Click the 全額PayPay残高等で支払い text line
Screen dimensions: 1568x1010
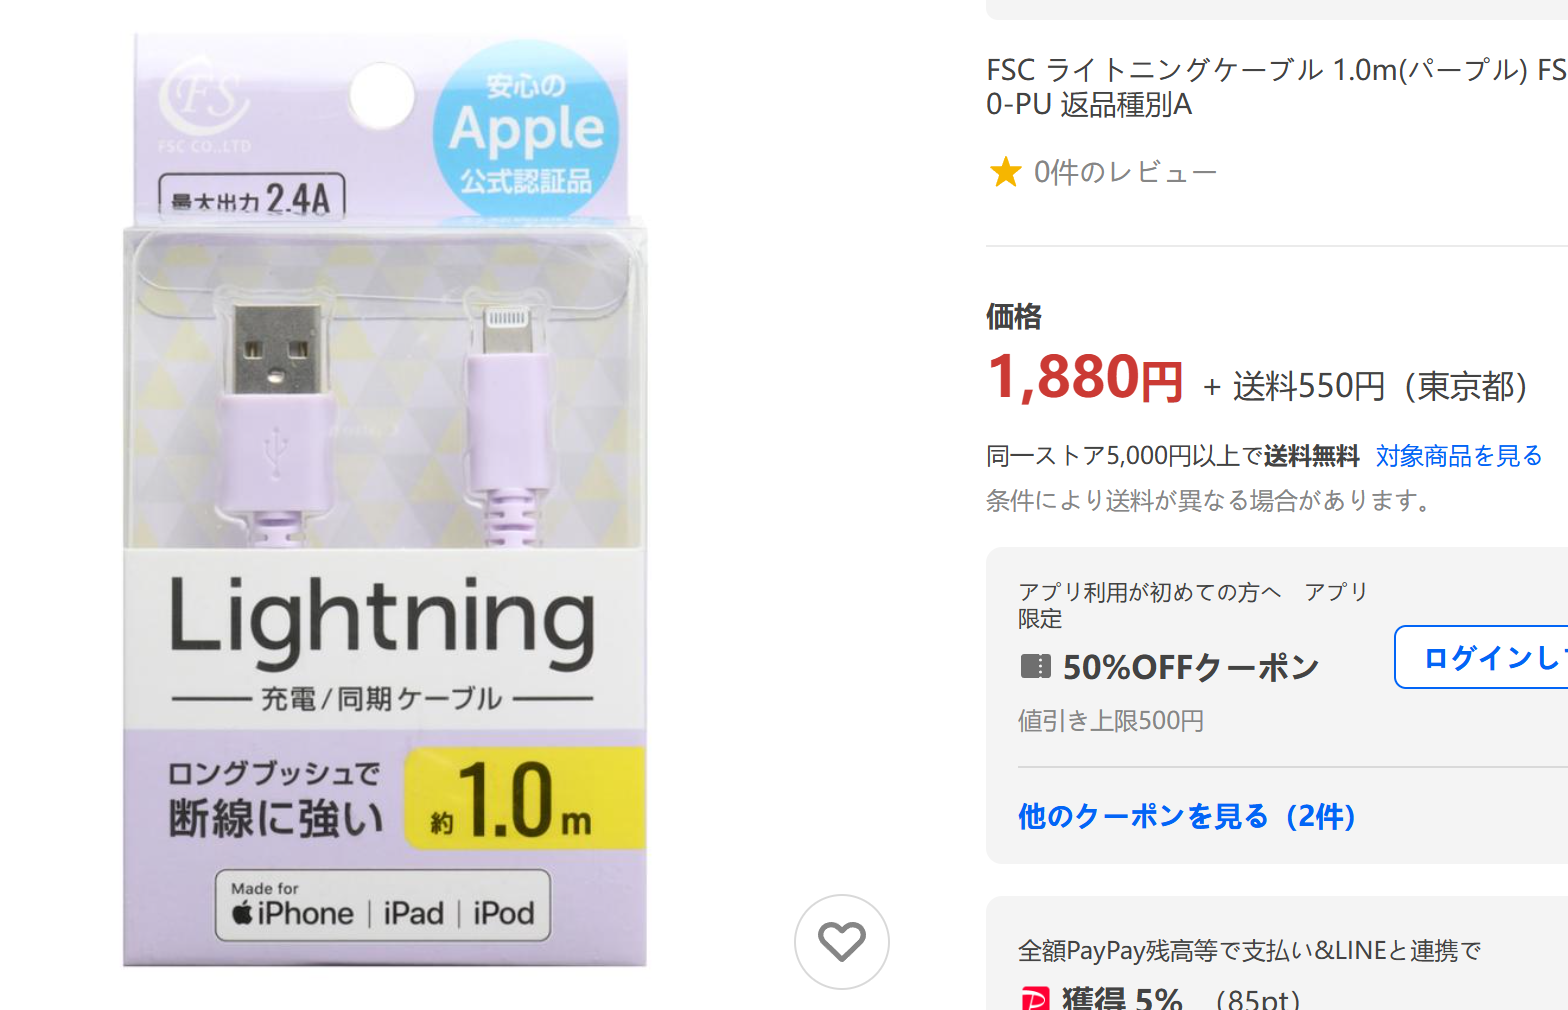point(1249,950)
